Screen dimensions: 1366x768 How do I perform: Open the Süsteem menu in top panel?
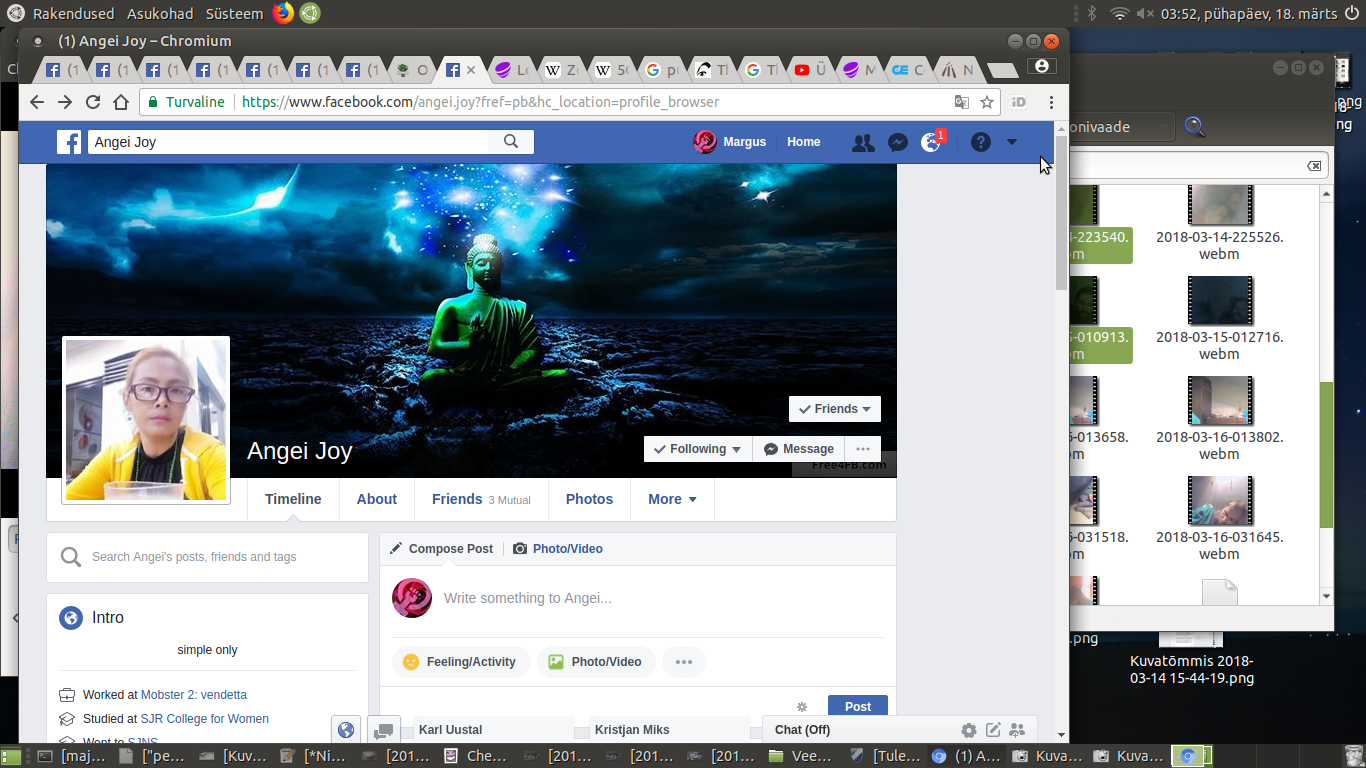point(234,14)
